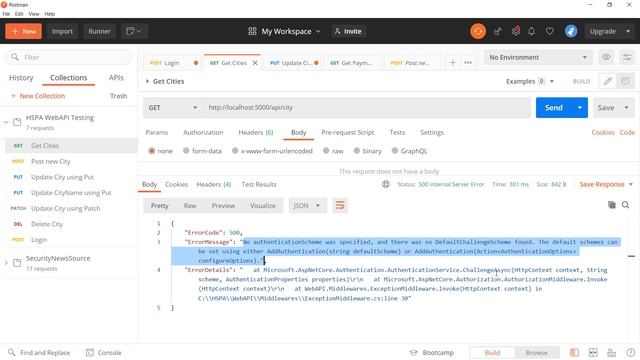Expand the SecurityNewsSource collection
Image resolution: width=640 pixels, height=360 pixels.
6,263
